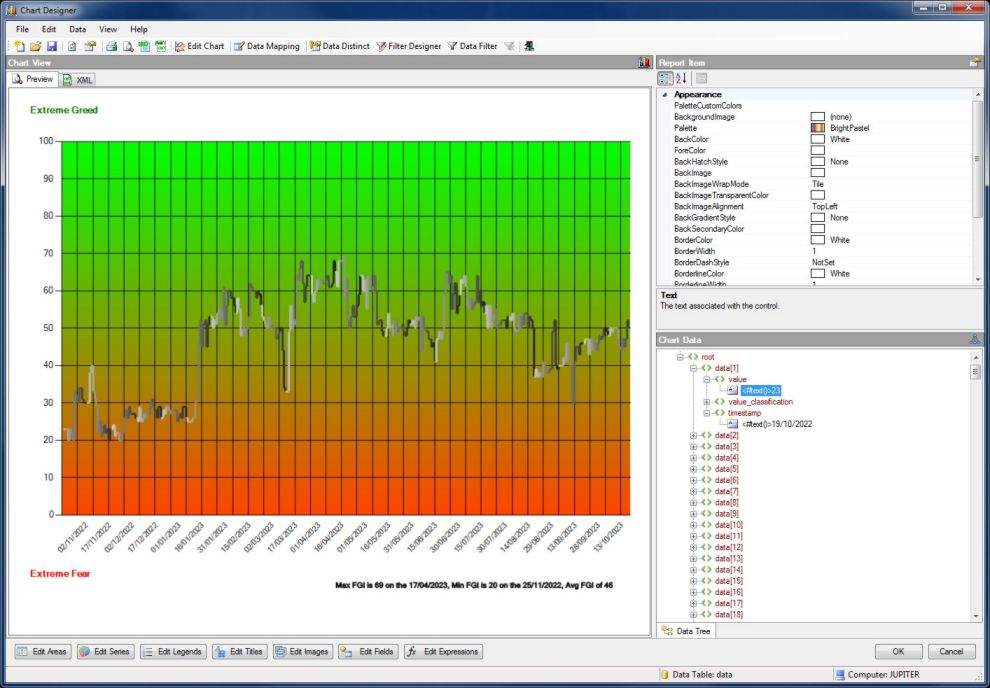The height and width of the screenshot is (688, 990).
Task: Click the Save disk toolbar icon
Action: pos(51,46)
